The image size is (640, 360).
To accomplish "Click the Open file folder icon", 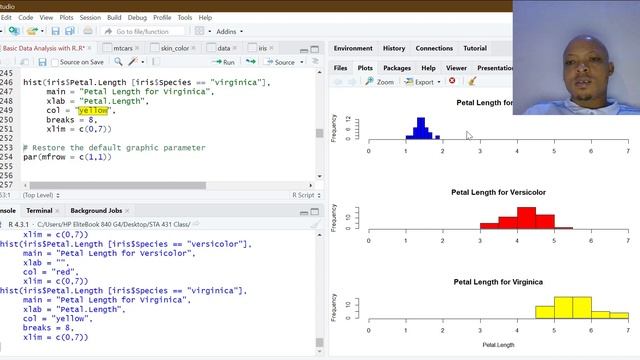I will point(32,31).
